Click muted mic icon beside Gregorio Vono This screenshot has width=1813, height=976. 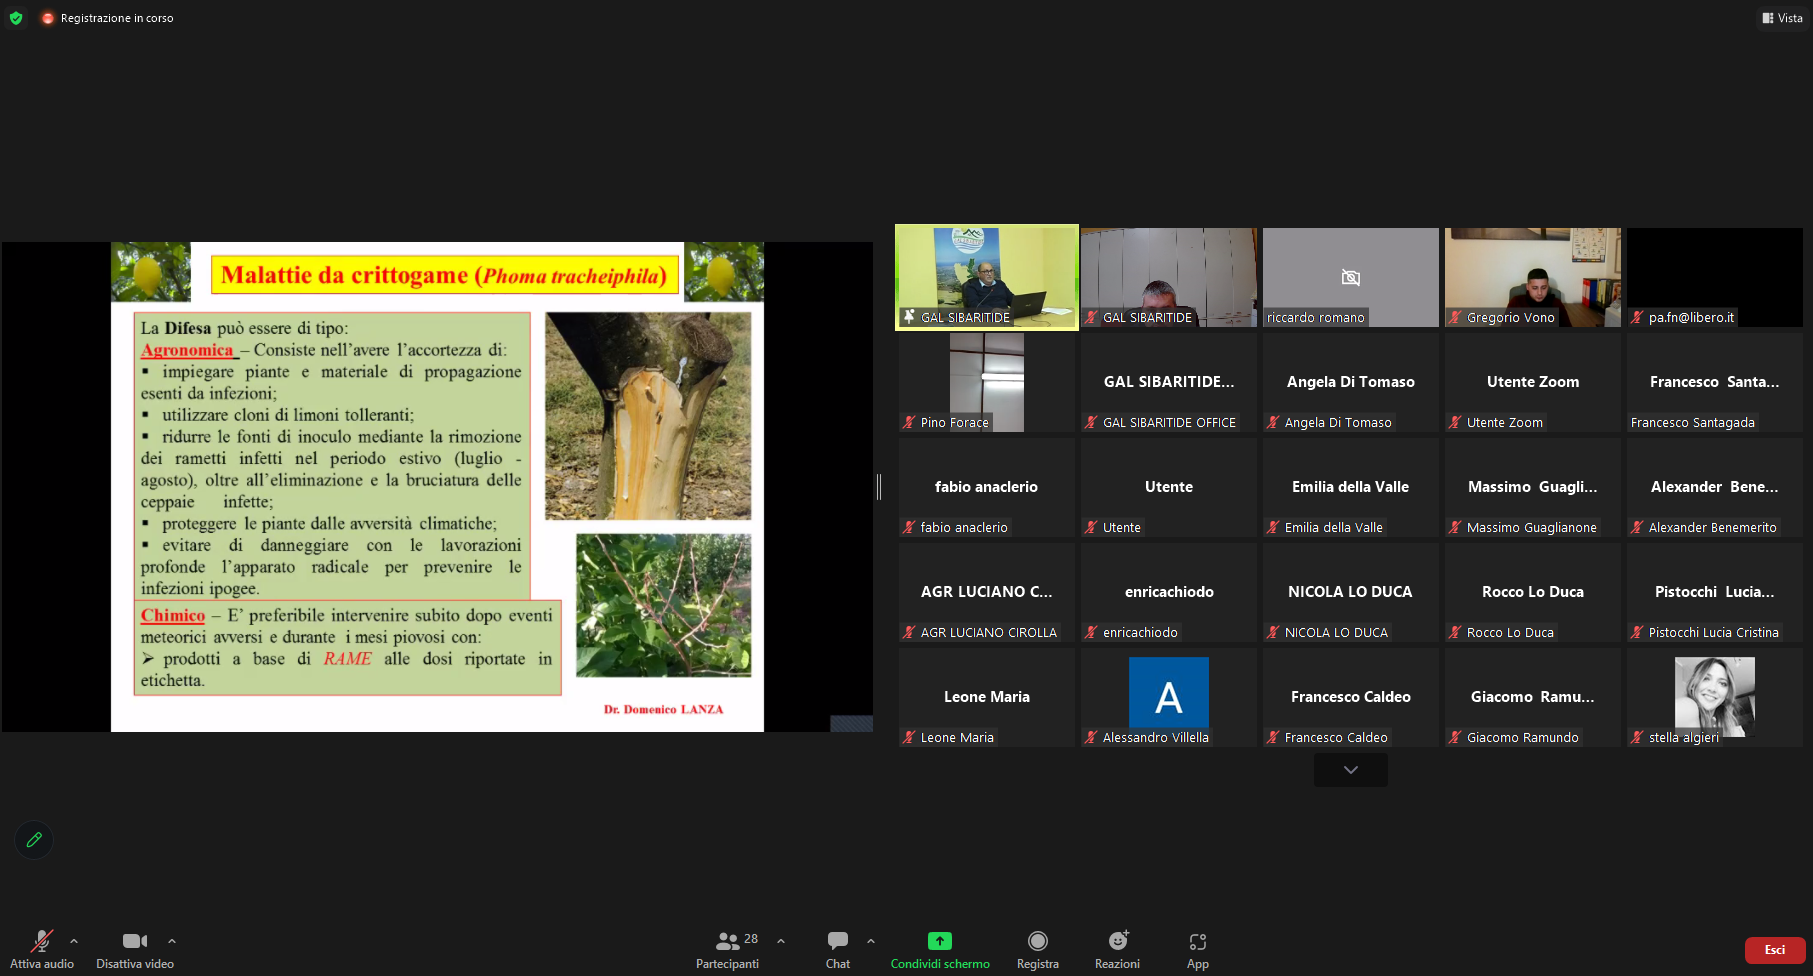(1456, 317)
